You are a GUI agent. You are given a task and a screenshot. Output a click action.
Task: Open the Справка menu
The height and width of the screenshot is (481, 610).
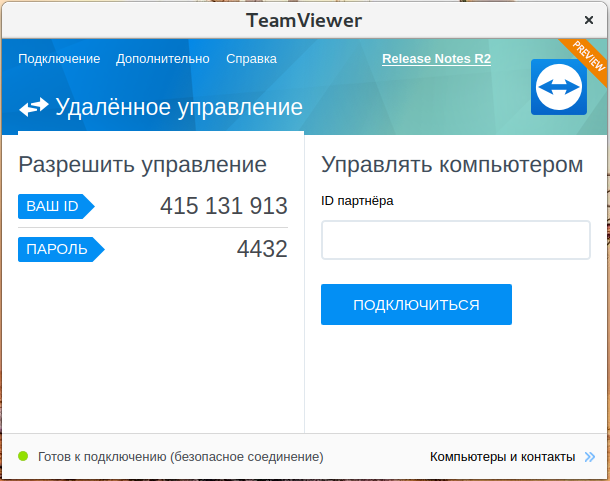251,59
